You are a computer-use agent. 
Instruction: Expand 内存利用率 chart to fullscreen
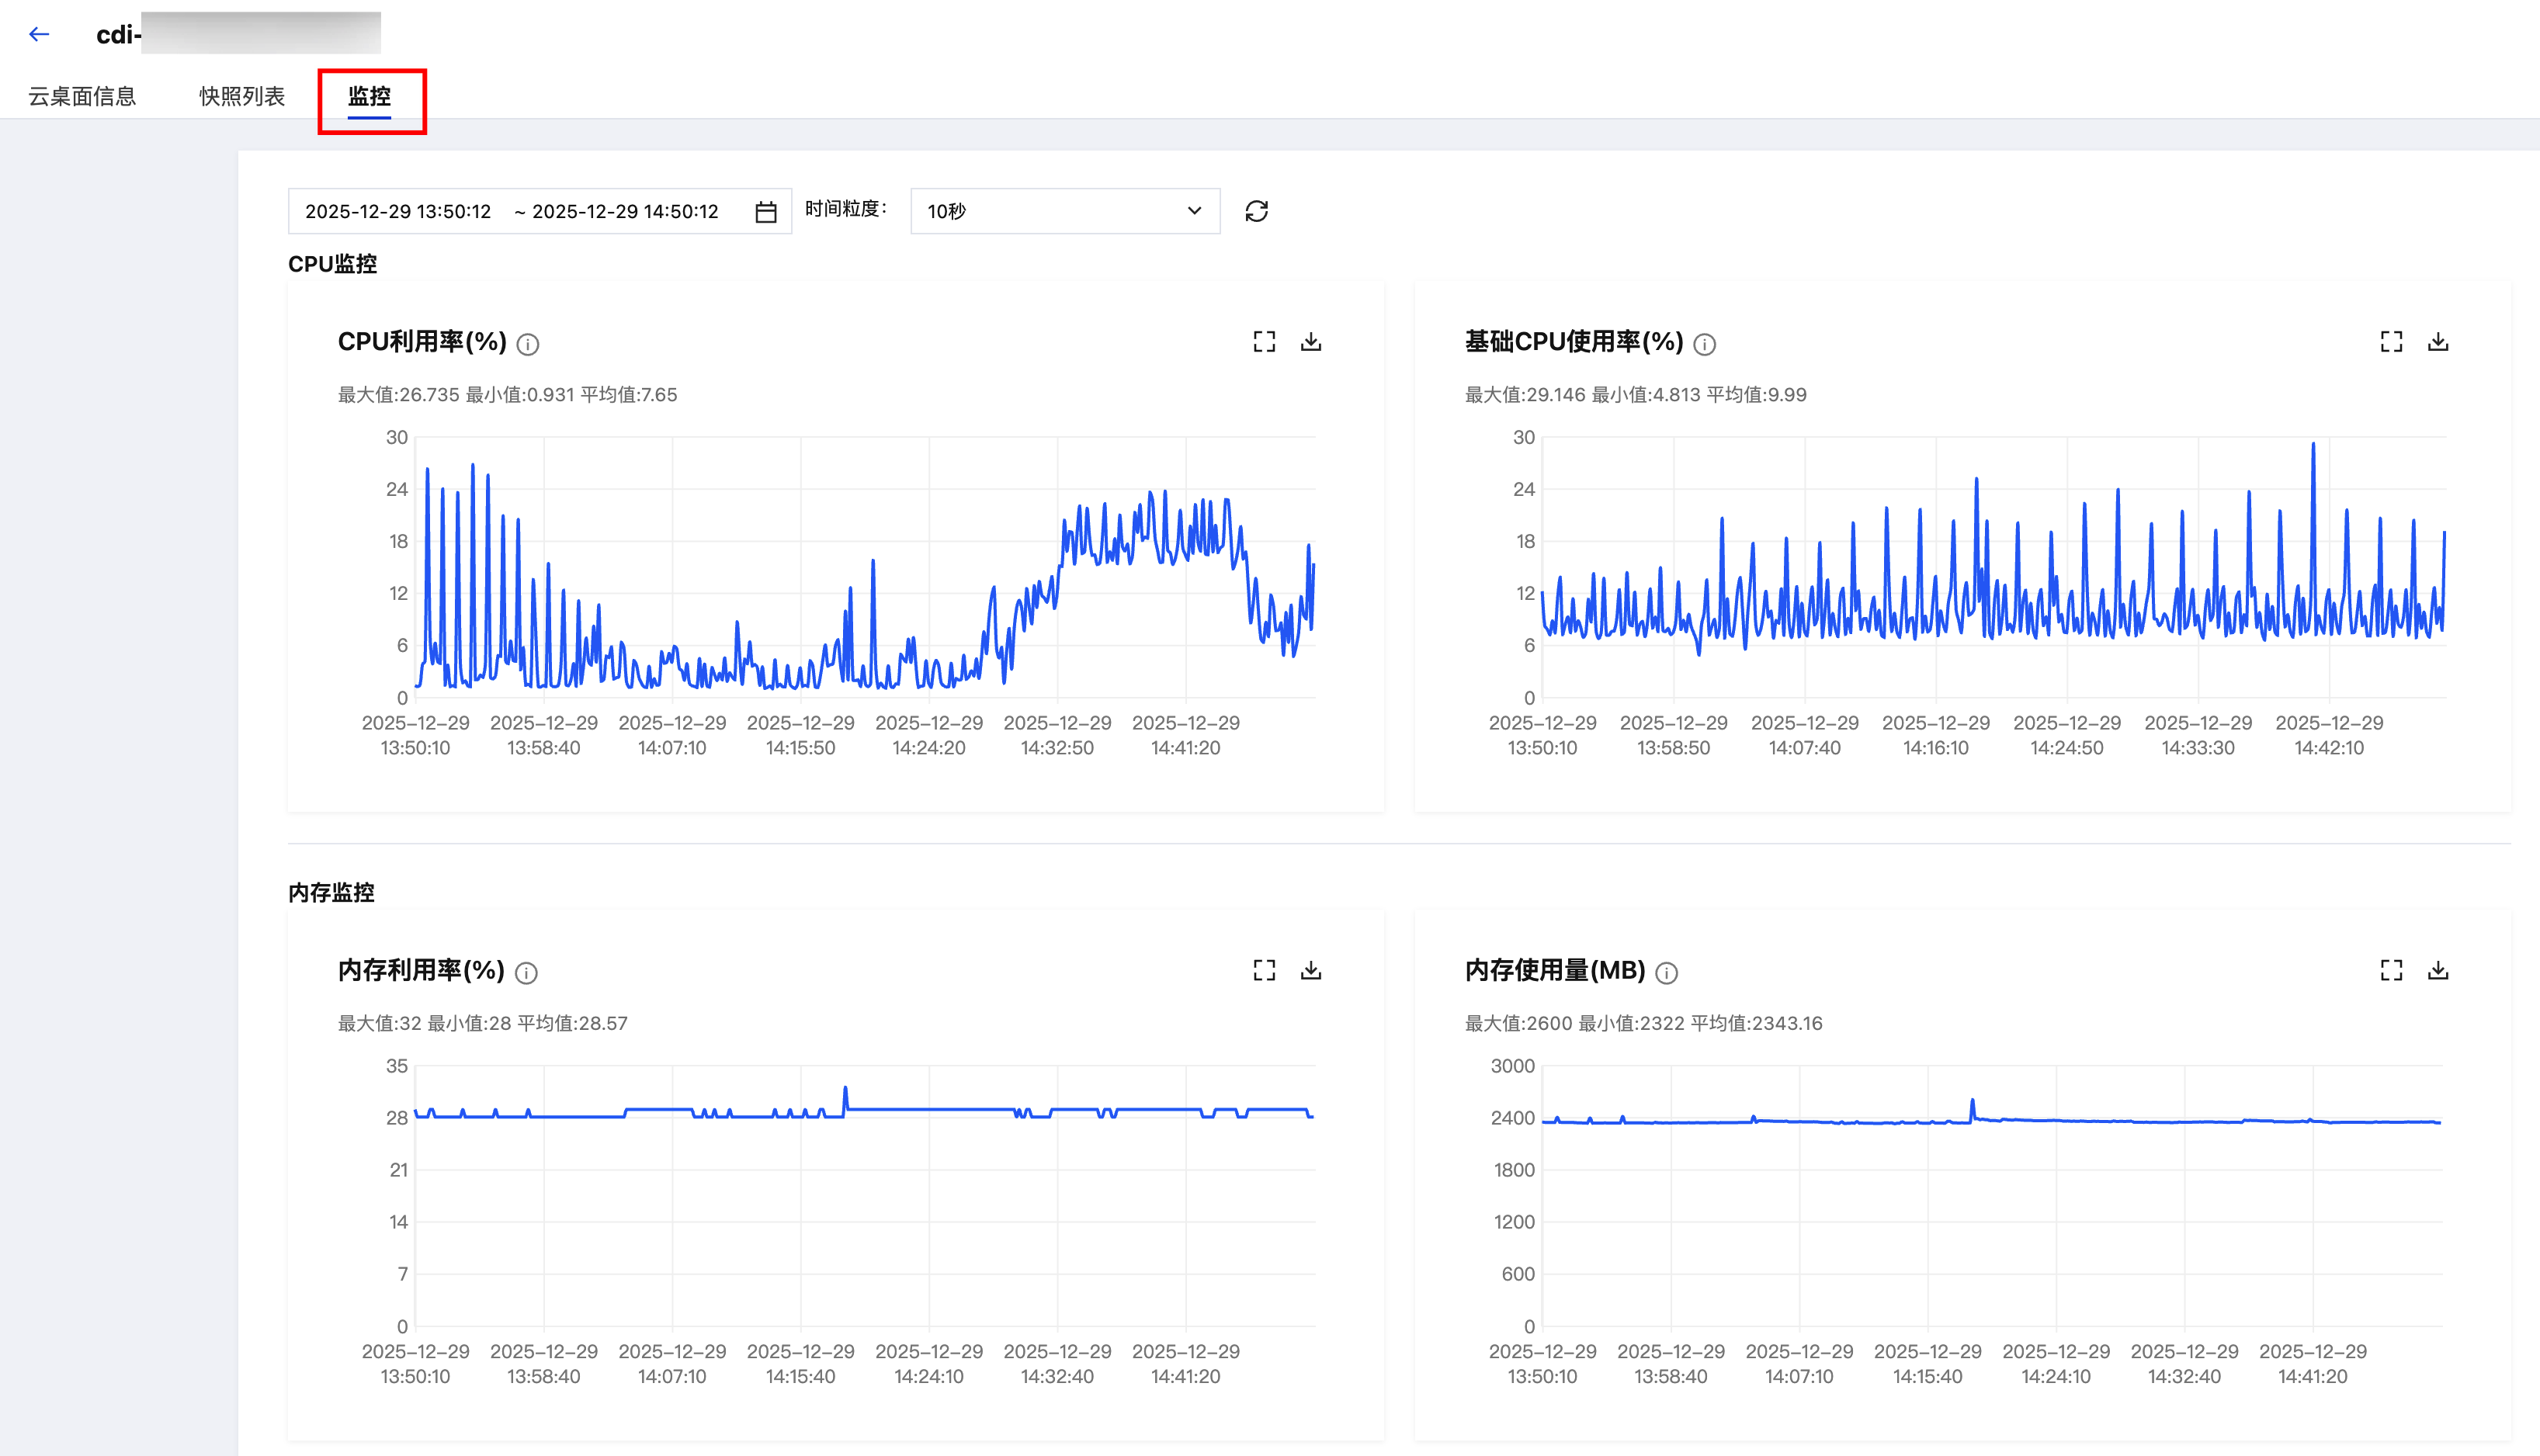pos(1264,970)
